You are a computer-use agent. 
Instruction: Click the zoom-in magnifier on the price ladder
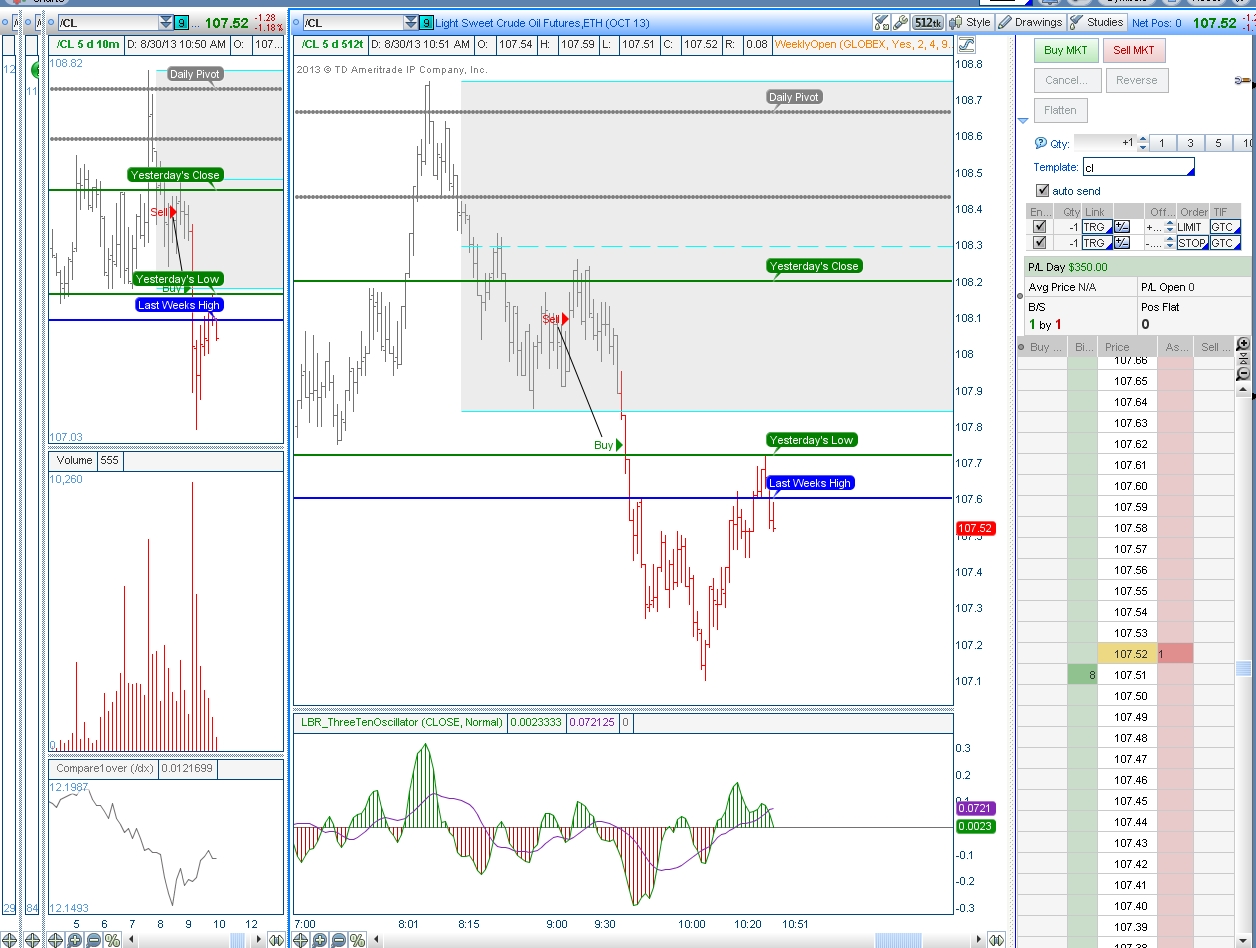click(1243, 345)
